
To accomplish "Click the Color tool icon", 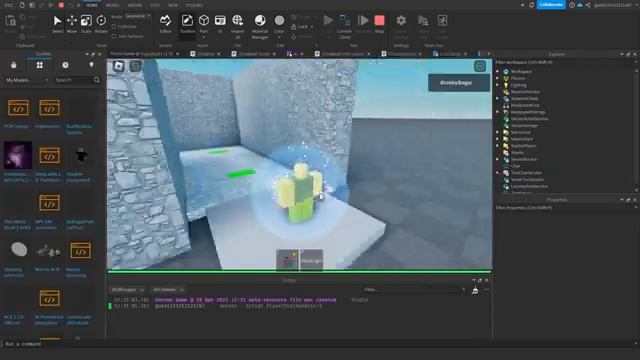I will pyautogui.click(x=279, y=24).
